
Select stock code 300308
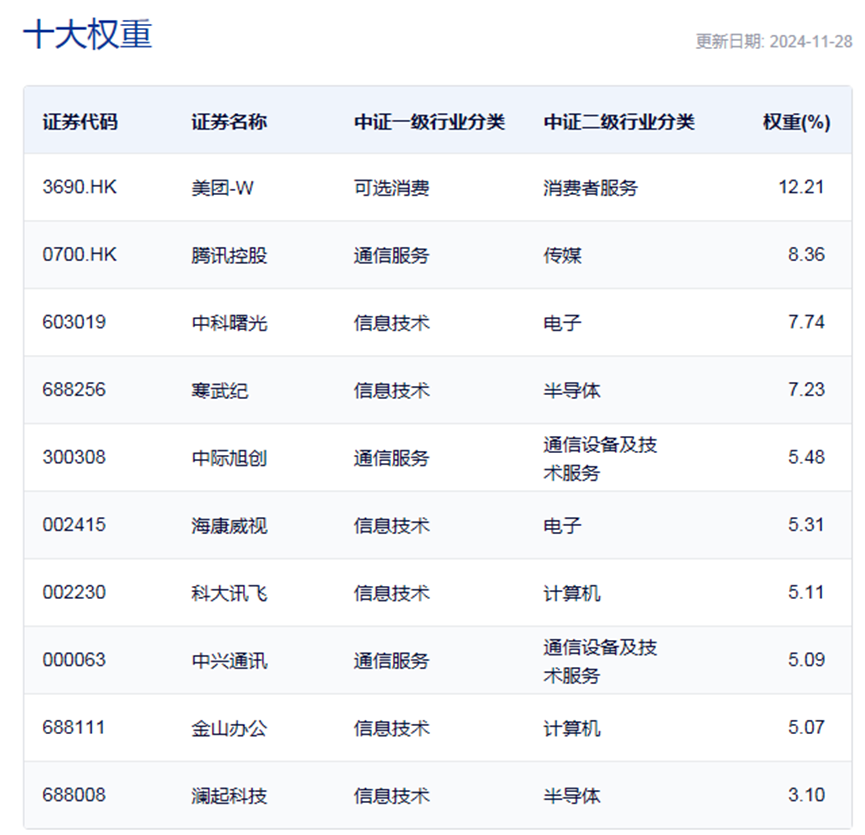[74, 457]
